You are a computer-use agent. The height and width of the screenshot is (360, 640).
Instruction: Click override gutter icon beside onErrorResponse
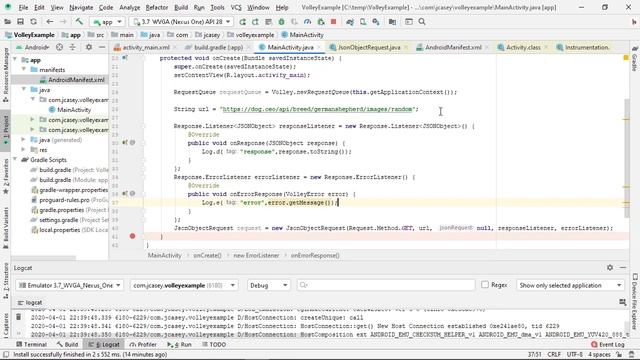[x=124, y=193]
